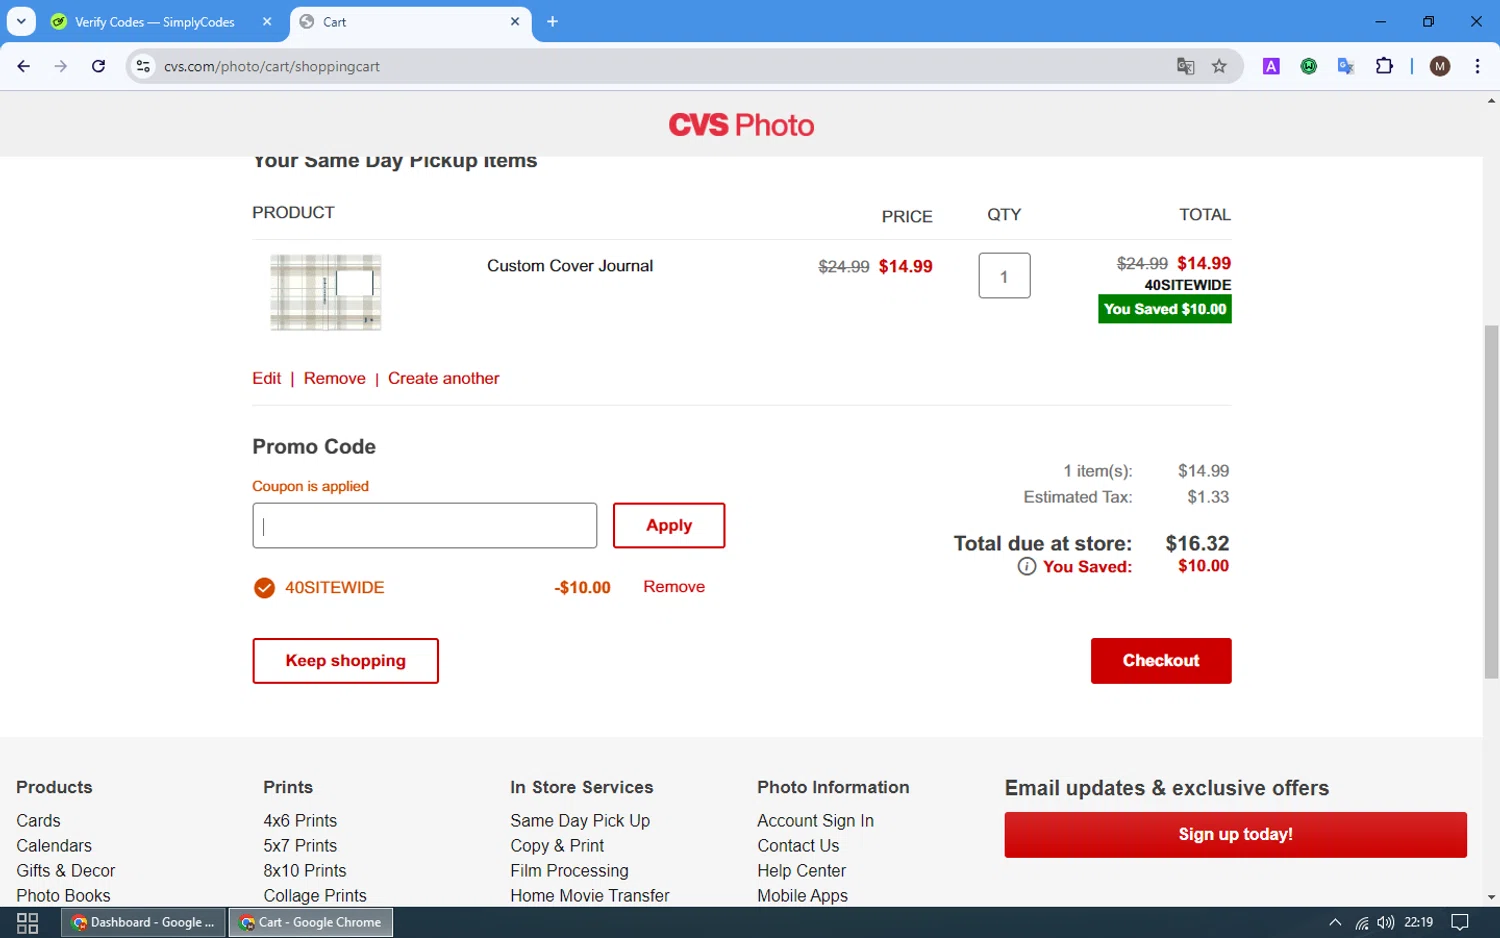Image resolution: width=1500 pixels, height=938 pixels.
Task: Click Keep shopping button
Action: (x=345, y=661)
